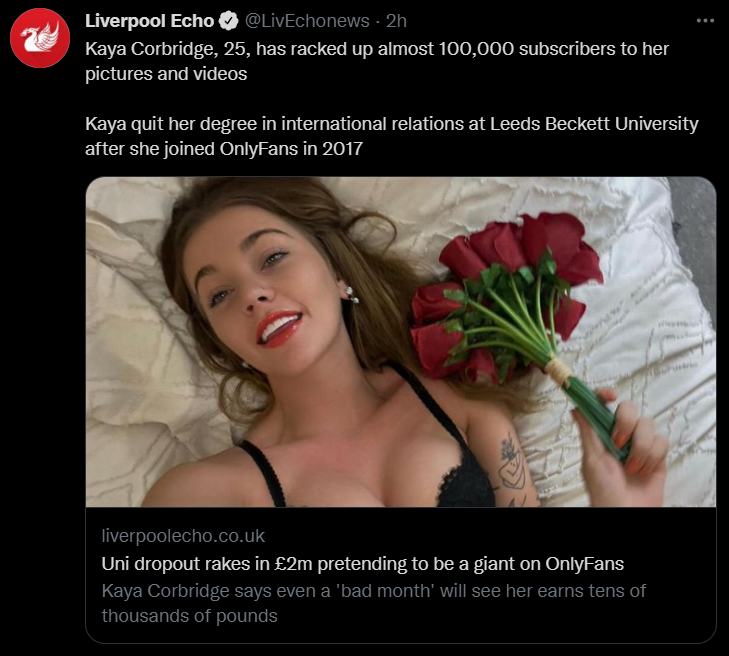Click 'pictures and videos' in the tweet text
Screen dimensions: 729x656
[x=166, y=73]
